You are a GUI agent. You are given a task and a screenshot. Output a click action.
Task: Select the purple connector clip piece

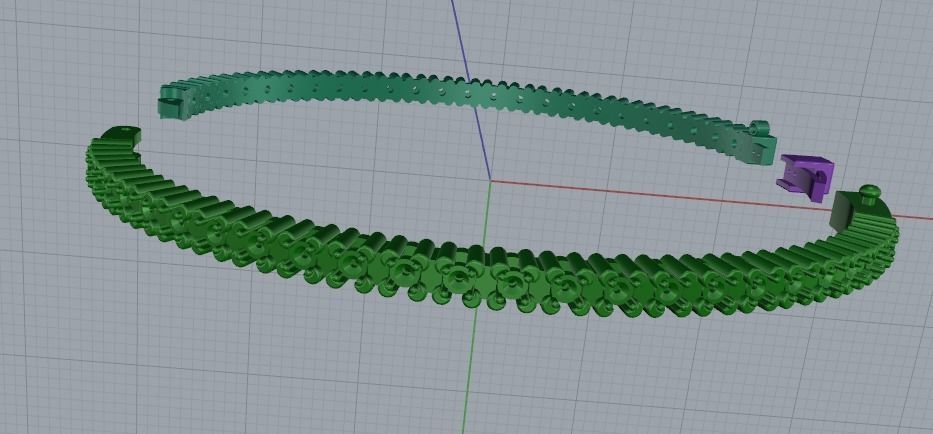click(x=805, y=177)
